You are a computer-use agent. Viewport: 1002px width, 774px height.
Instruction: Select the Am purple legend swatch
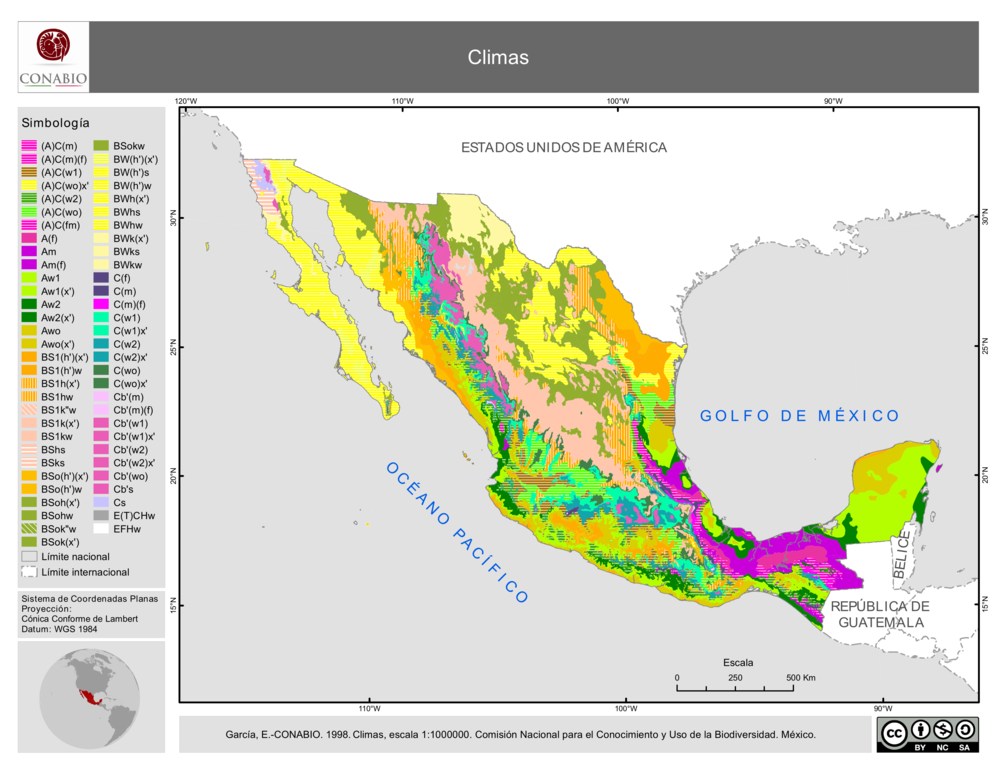[x=29, y=252]
